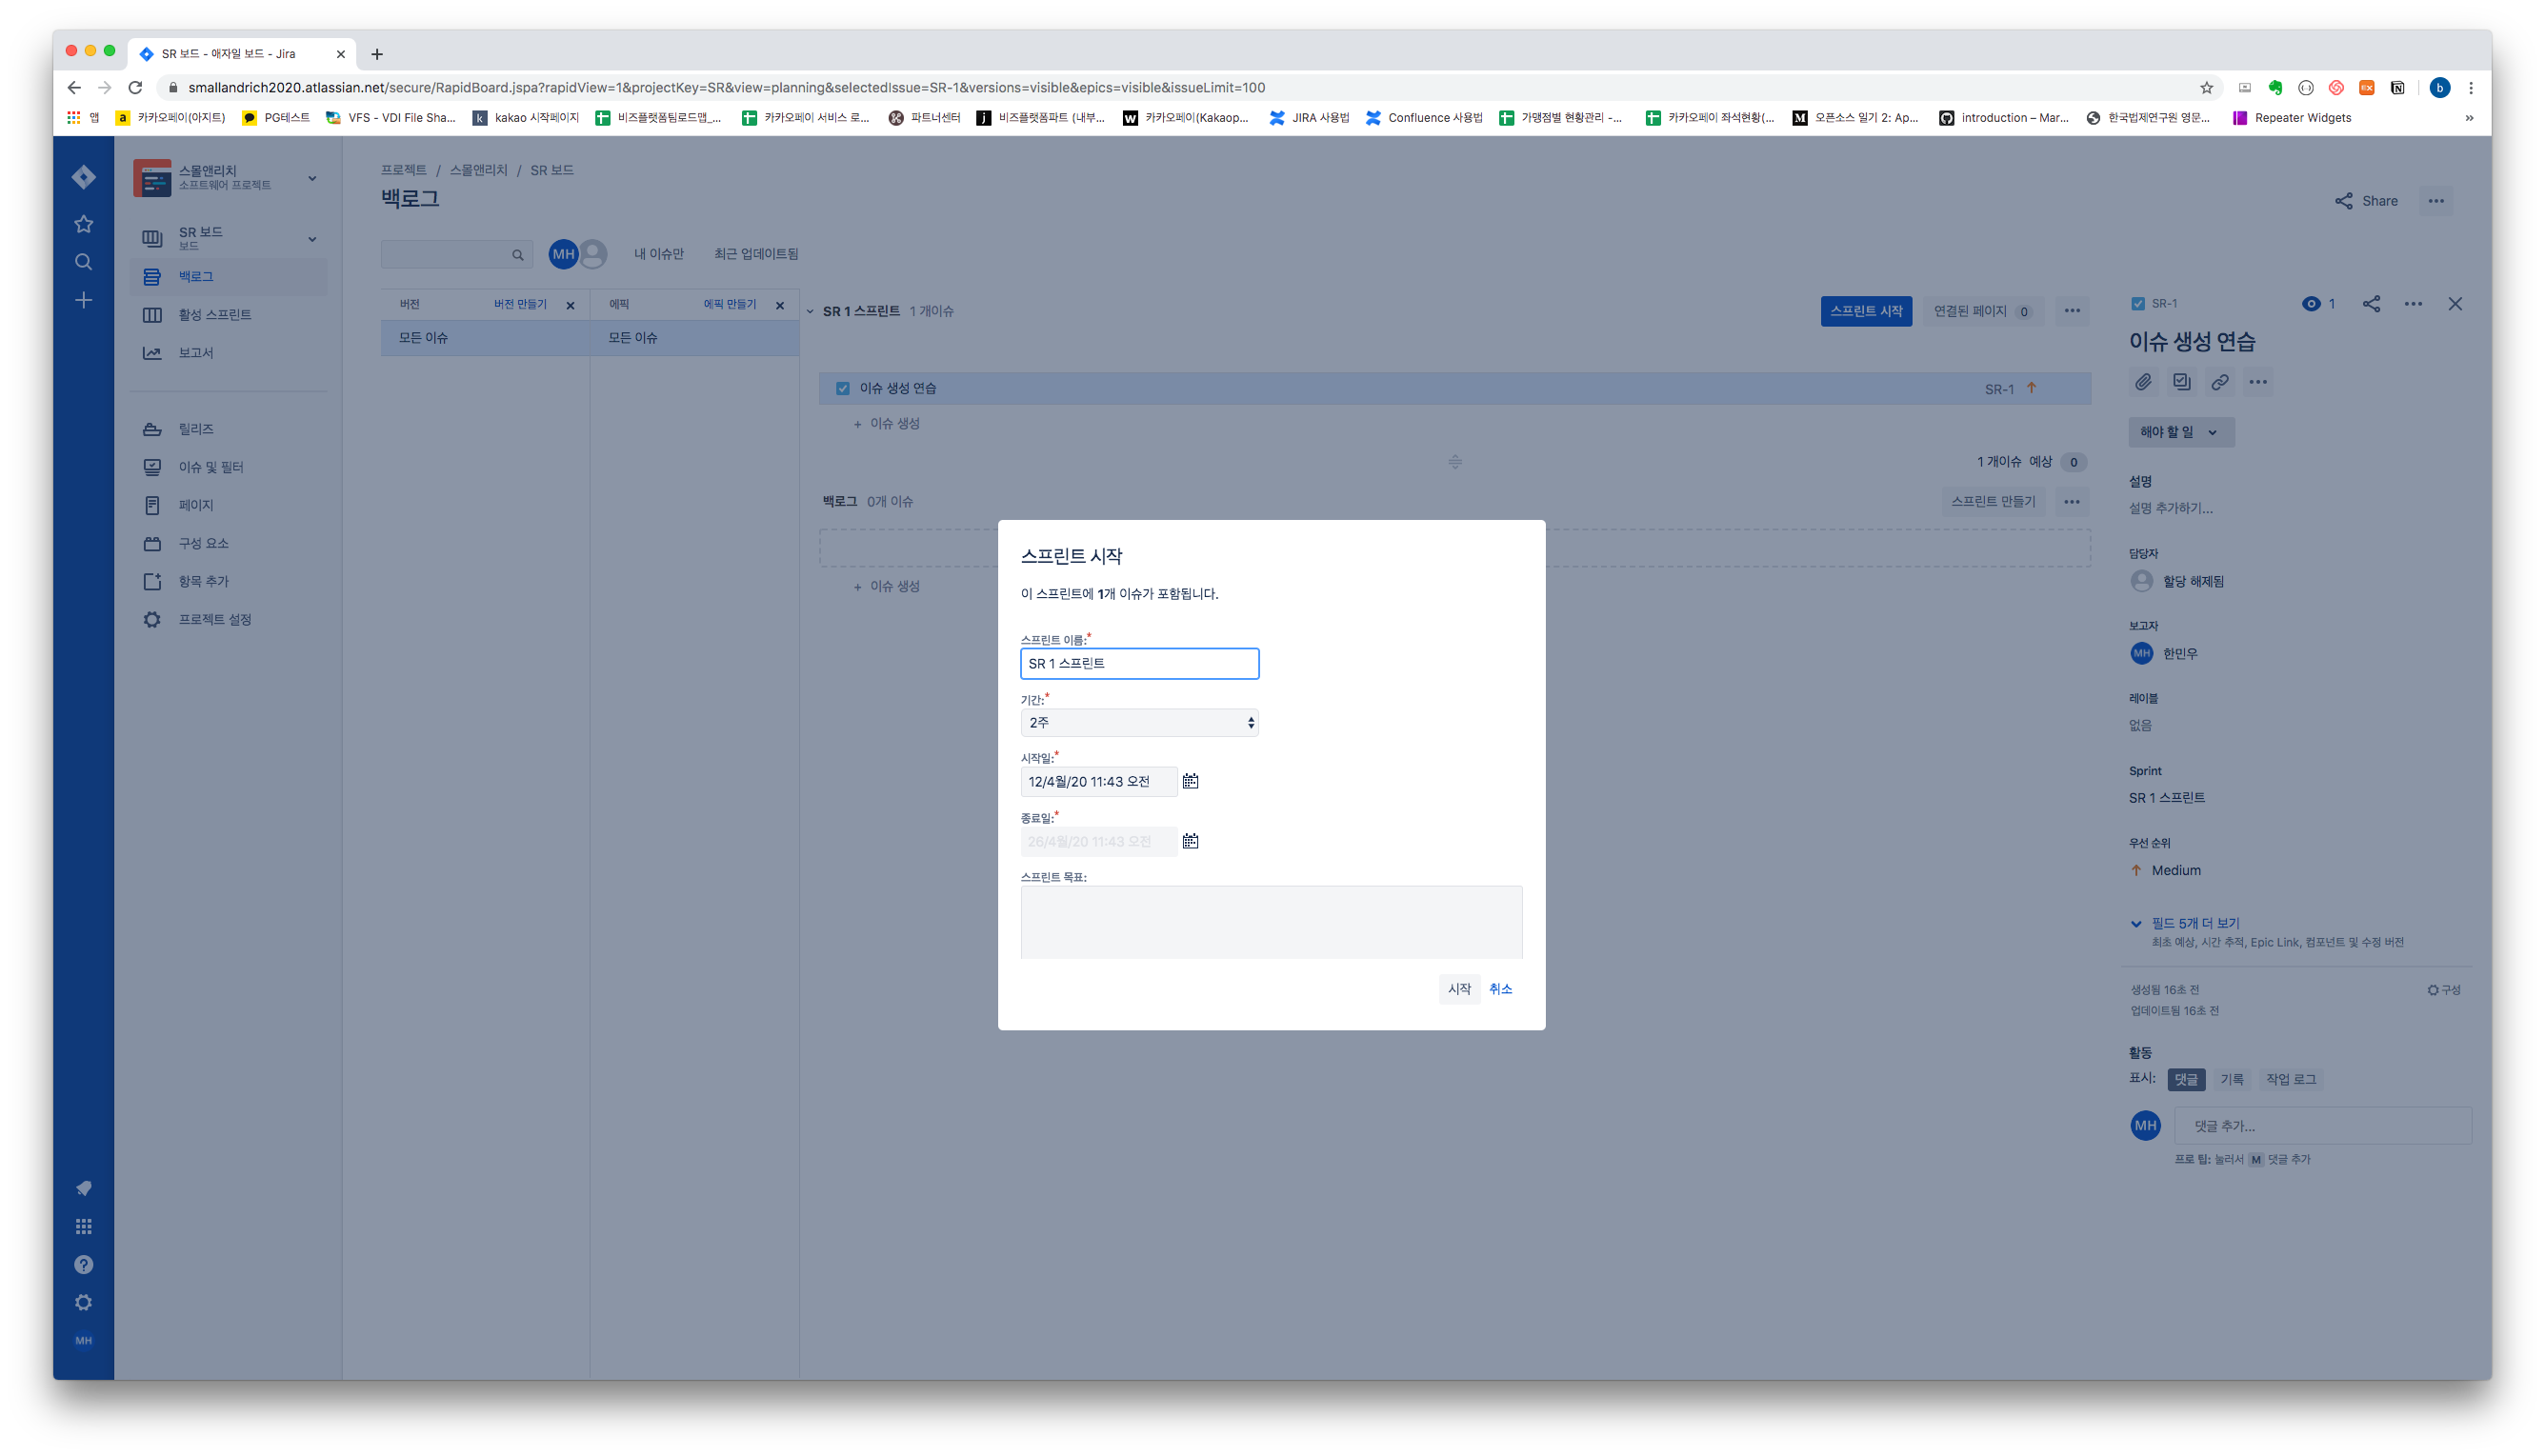Click the share icon in SR-1 panel header
Viewport: 2545px width, 1456px height.
[x=2371, y=304]
